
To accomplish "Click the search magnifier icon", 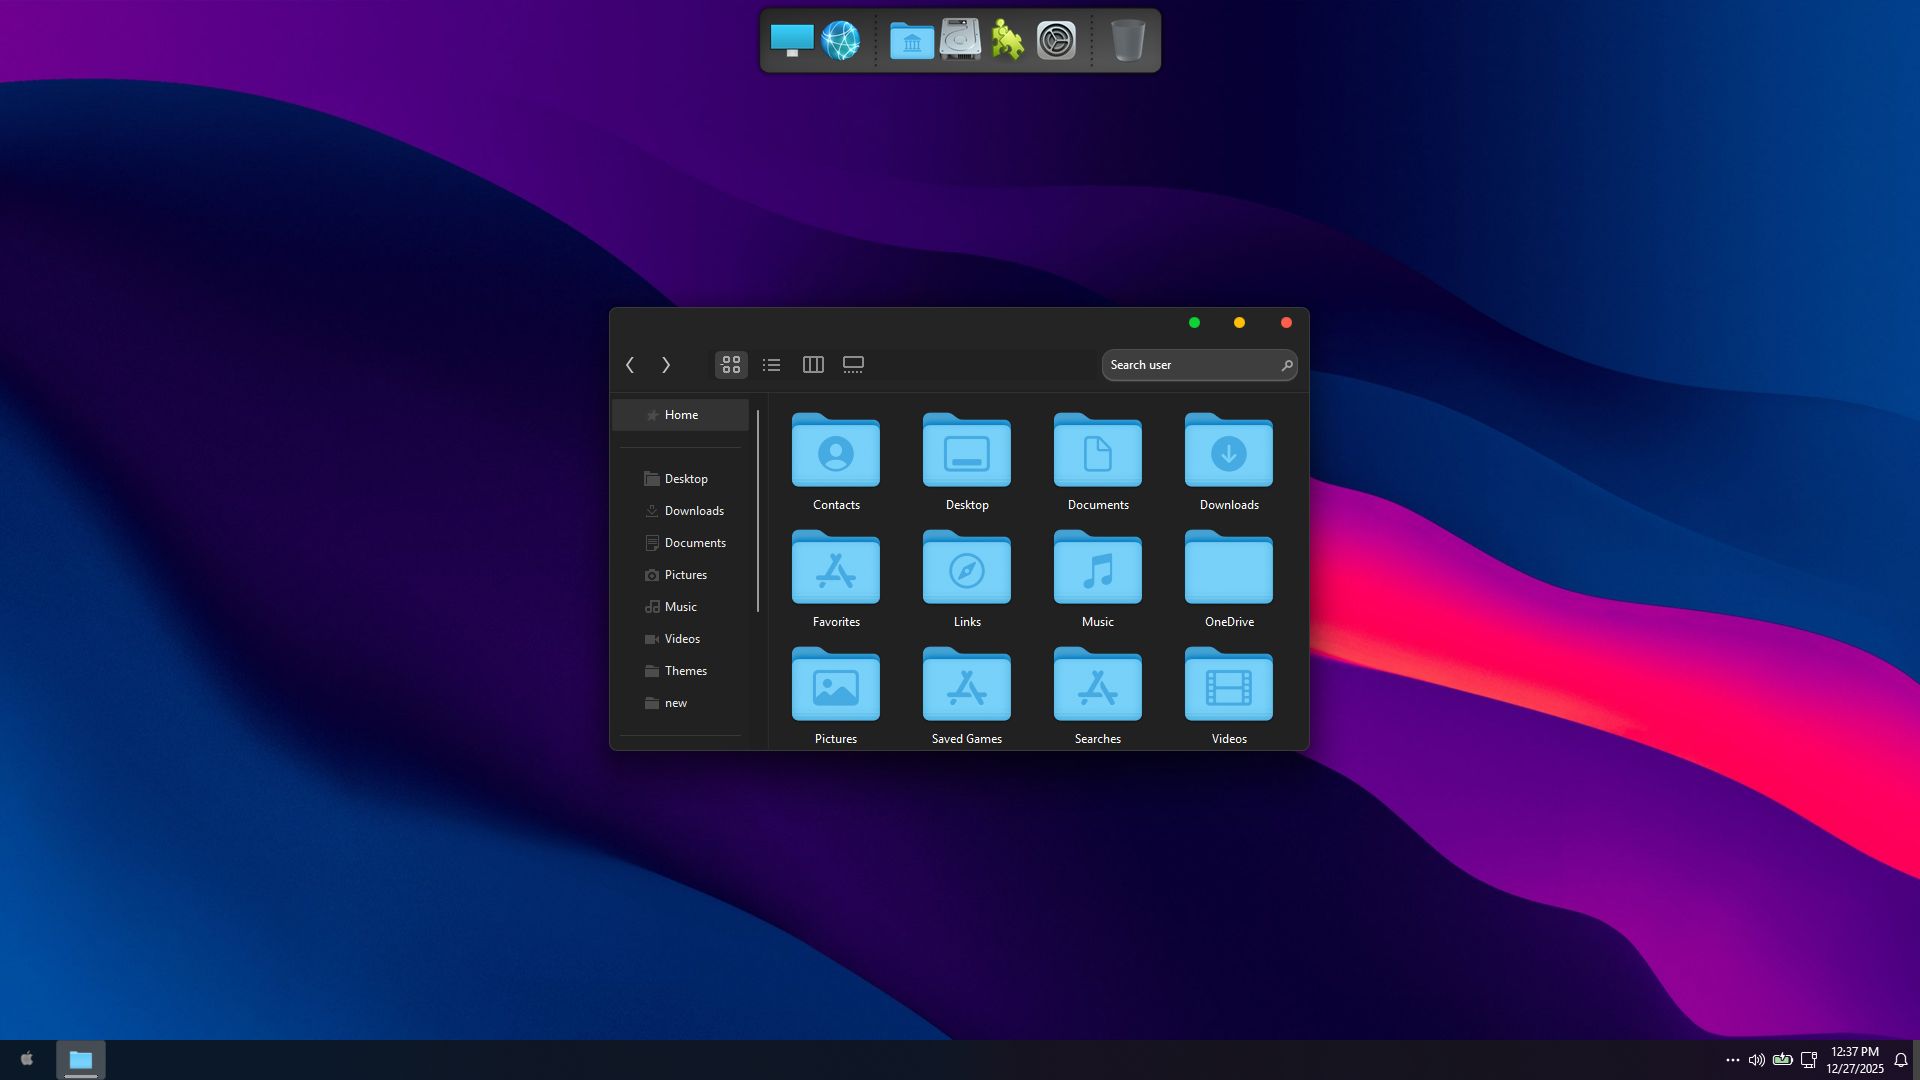I will point(1286,366).
